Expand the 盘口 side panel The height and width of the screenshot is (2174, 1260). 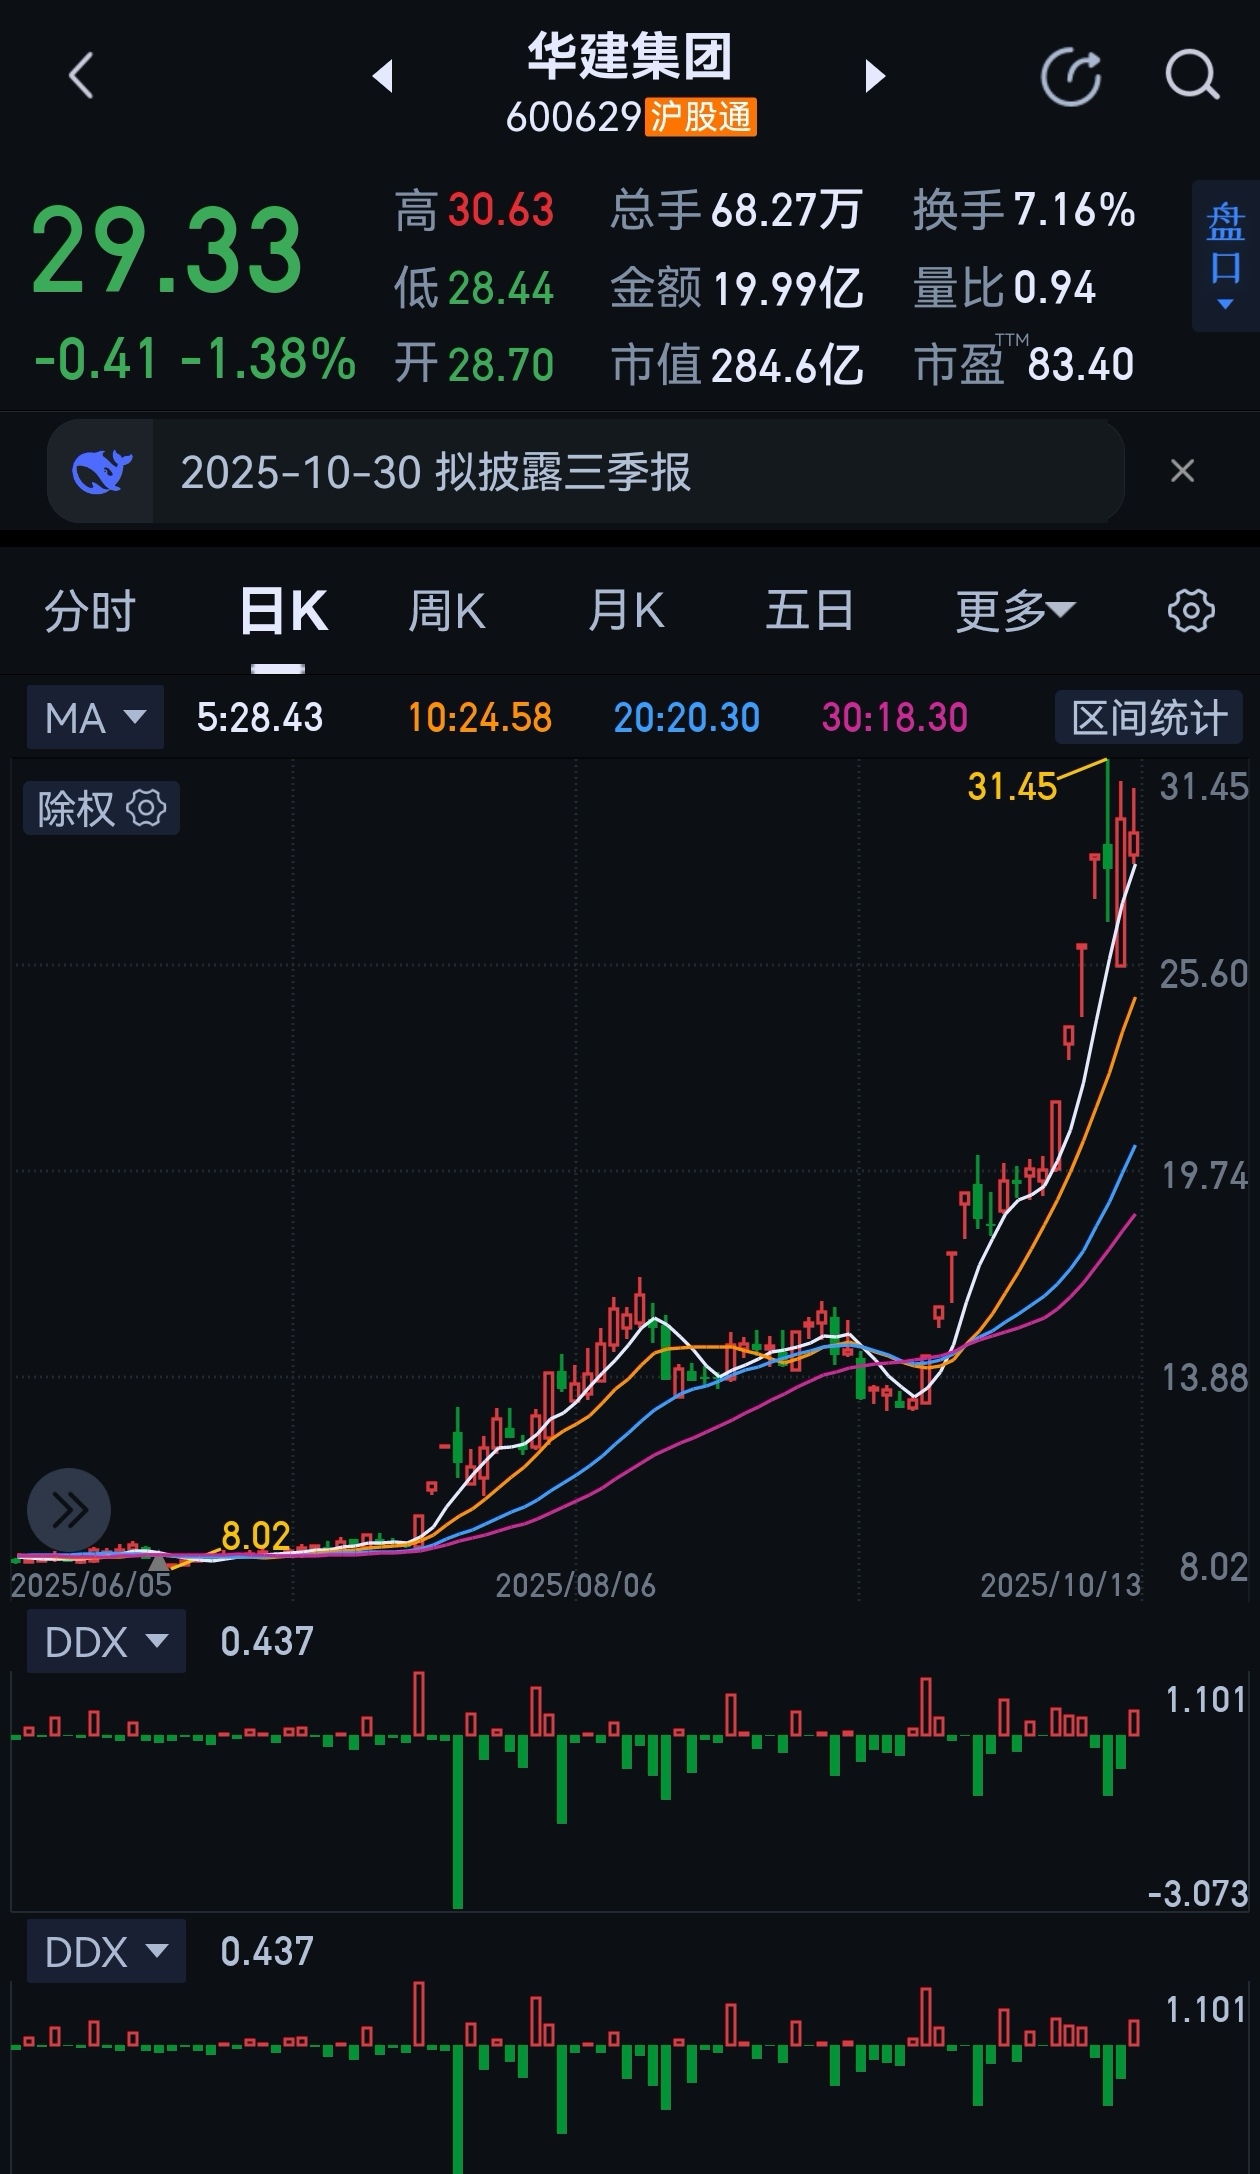pyautogui.click(x=1225, y=256)
